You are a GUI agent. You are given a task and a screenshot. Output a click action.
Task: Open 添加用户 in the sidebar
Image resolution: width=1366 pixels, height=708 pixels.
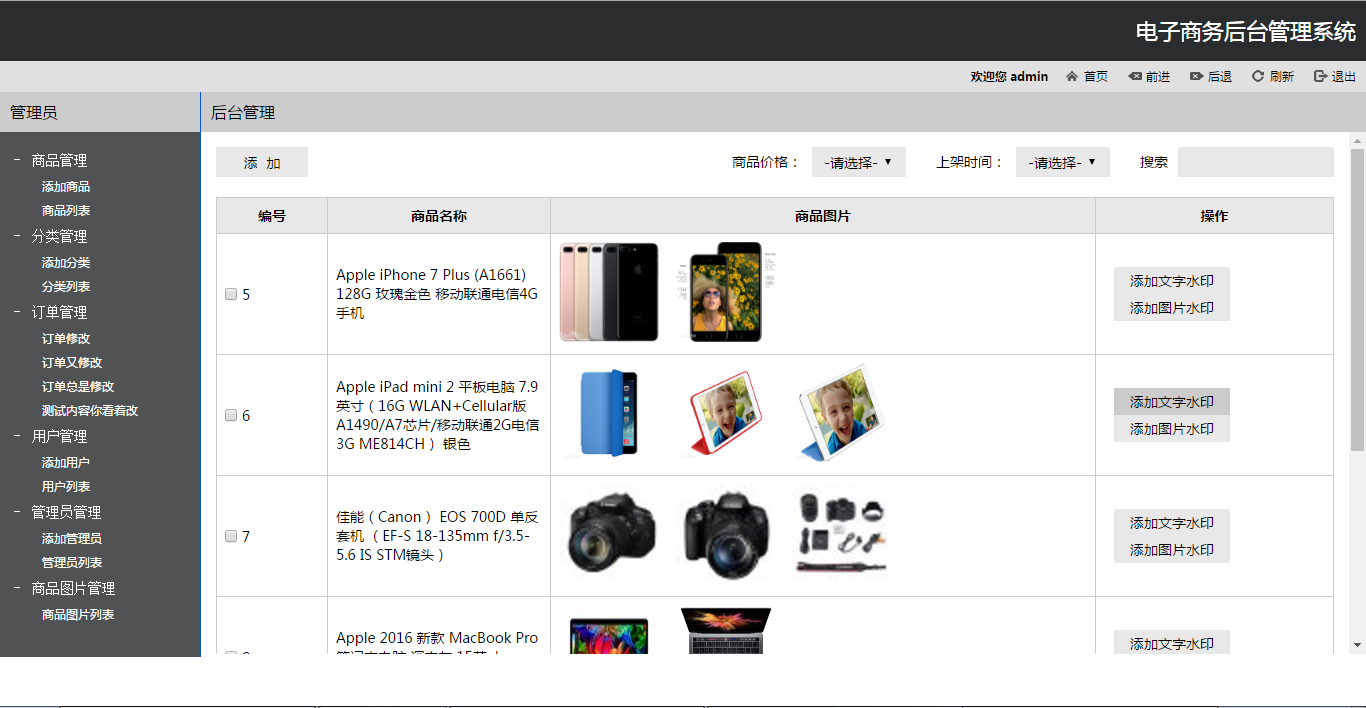coord(66,463)
